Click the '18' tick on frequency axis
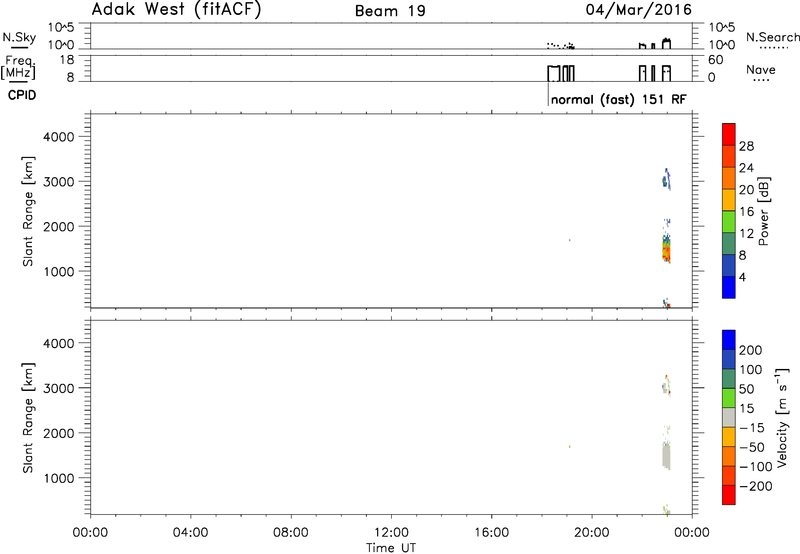Viewport: 800px width, 554px height. 66,60
